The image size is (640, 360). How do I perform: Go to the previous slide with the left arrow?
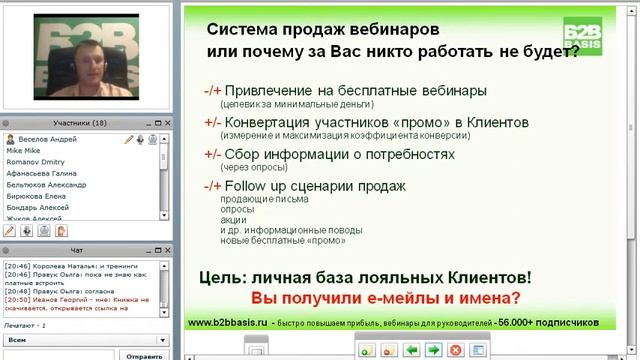(411, 350)
